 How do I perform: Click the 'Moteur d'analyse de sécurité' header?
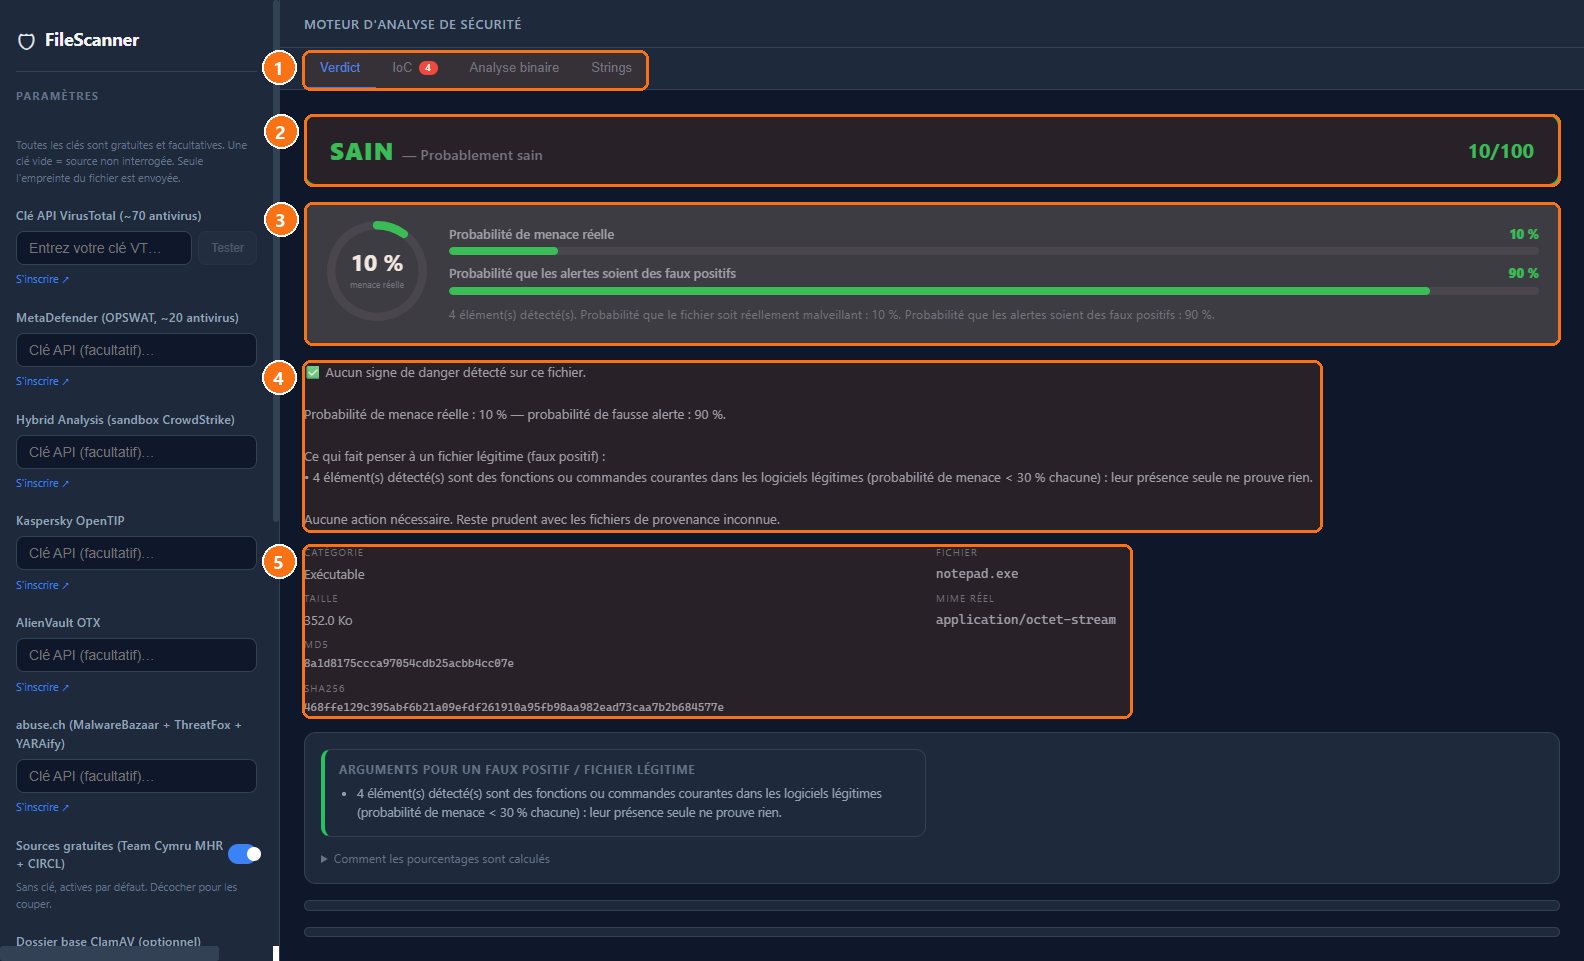tap(413, 24)
